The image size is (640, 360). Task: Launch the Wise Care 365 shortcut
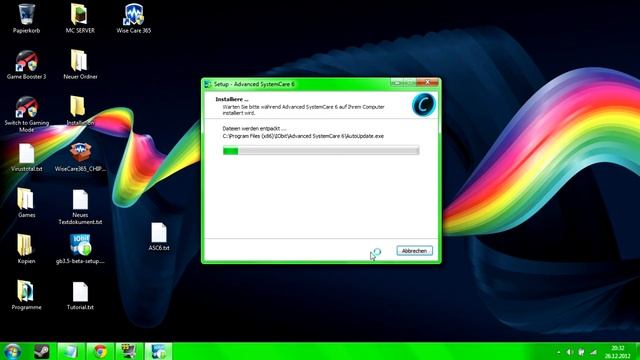tap(133, 18)
